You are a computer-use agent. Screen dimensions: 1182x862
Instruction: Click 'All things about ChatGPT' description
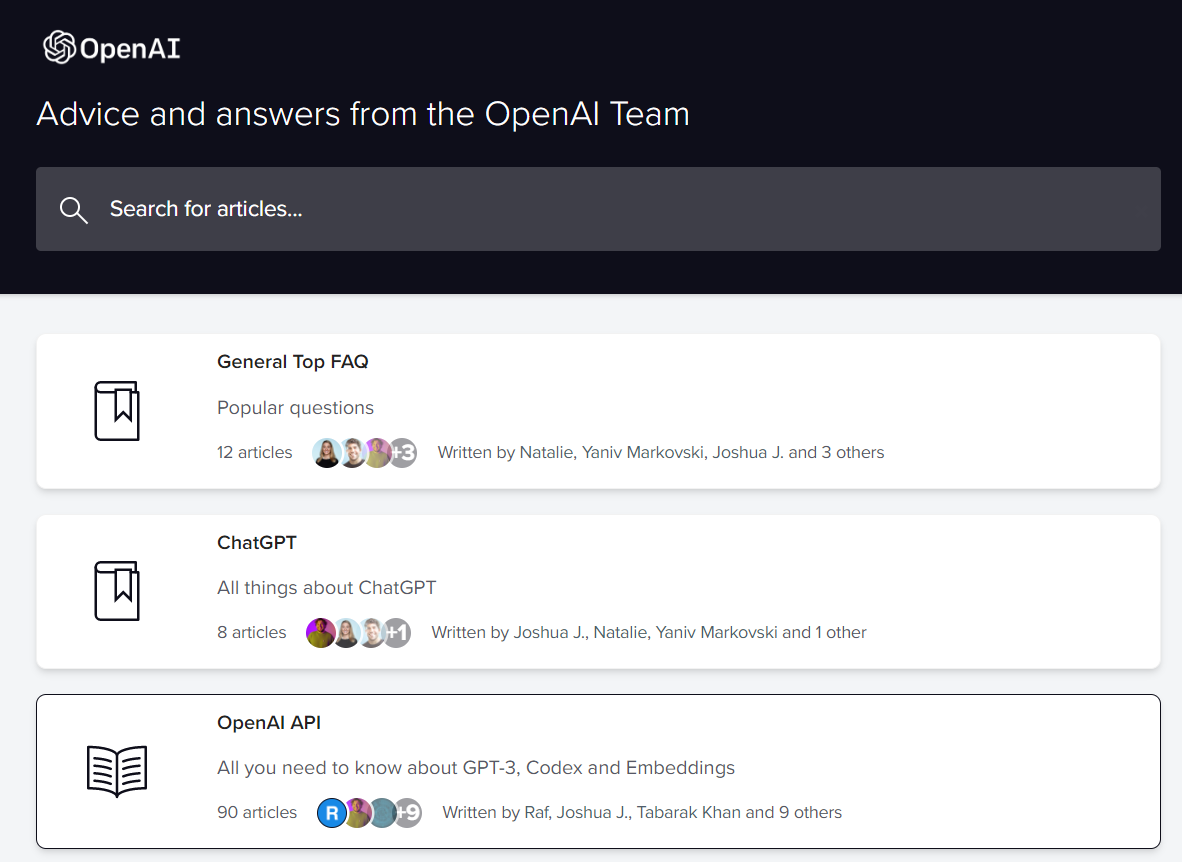pyautogui.click(x=326, y=588)
